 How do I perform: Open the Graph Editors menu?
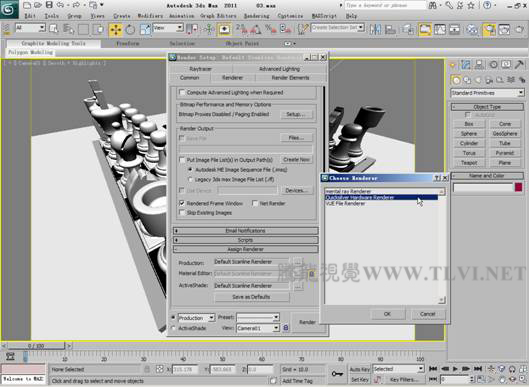[218, 16]
